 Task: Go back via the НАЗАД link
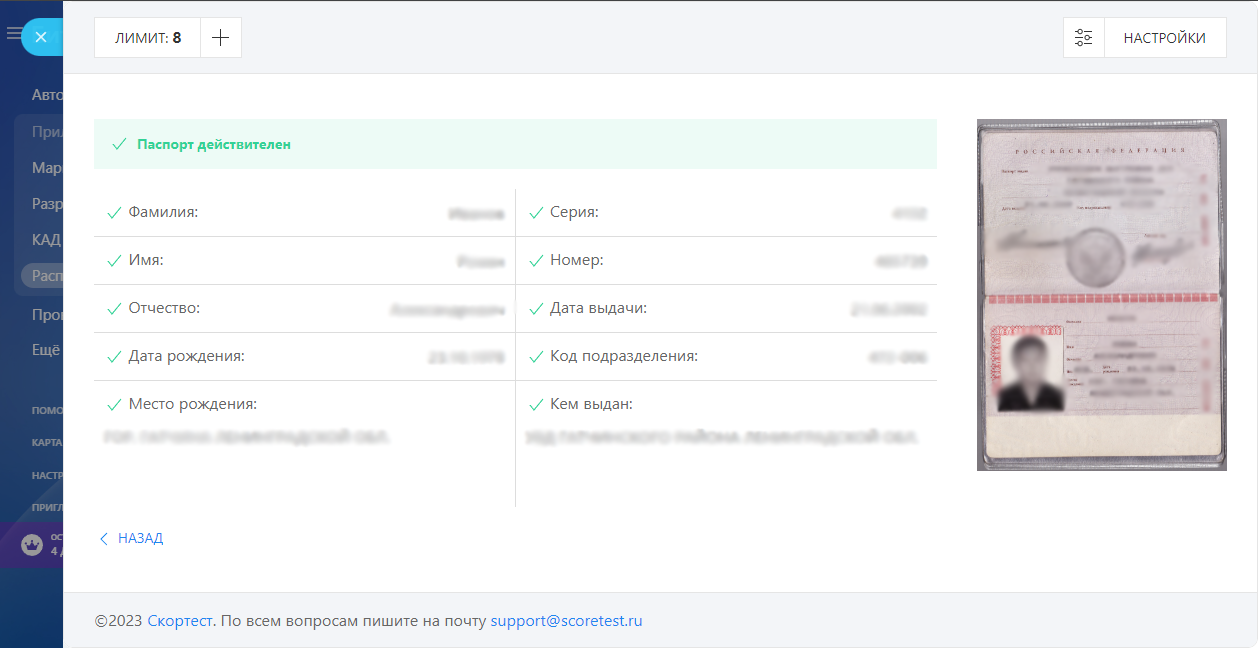(140, 538)
